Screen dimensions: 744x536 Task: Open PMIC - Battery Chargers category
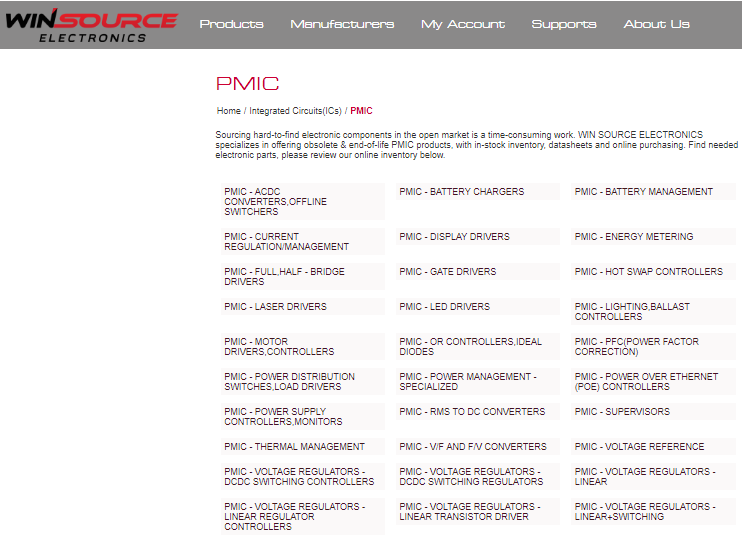pos(478,192)
